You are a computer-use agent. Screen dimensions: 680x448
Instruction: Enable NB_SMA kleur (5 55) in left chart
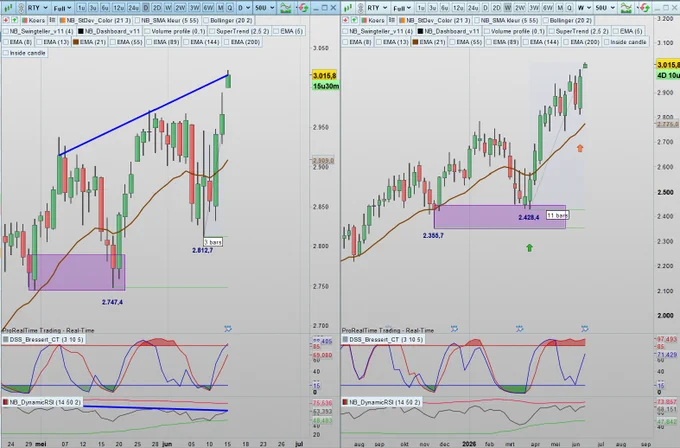click(137, 20)
